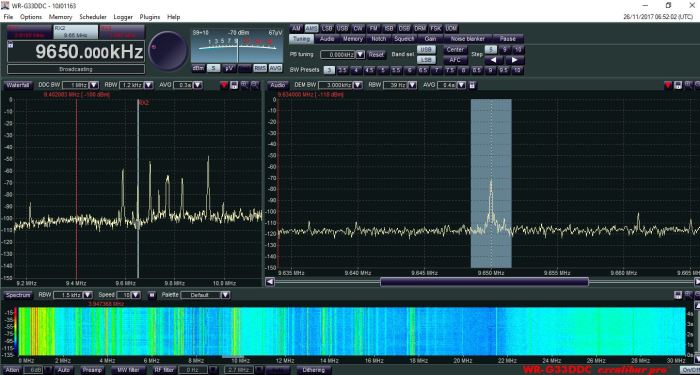Open the Scheduler menu

coord(93,17)
